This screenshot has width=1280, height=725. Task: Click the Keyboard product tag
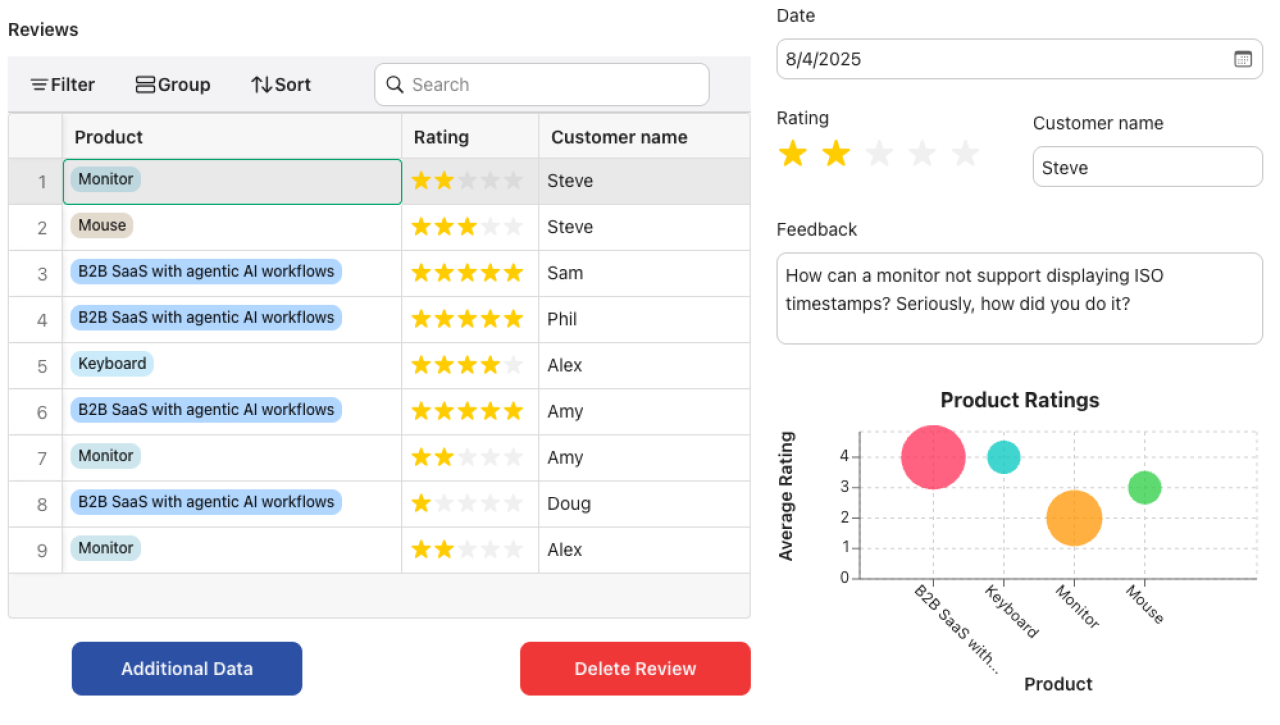tap(112, 364)
